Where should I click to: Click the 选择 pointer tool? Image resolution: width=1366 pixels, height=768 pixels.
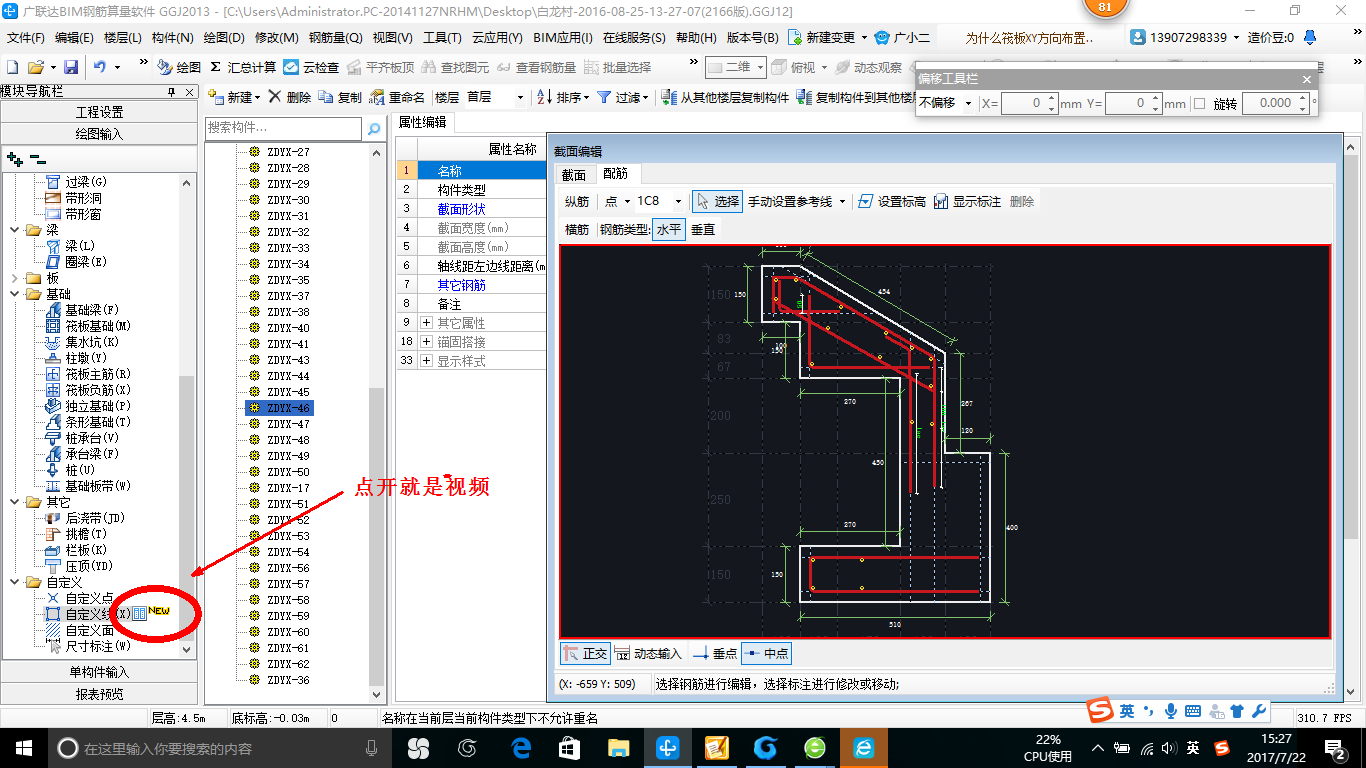[717, 201]
